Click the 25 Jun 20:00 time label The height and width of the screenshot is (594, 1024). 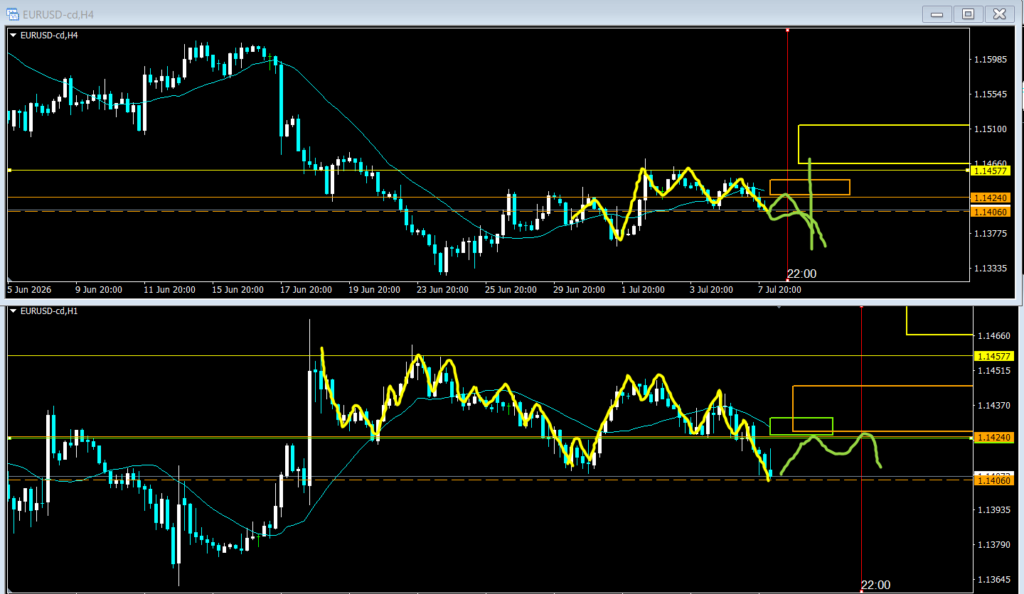coord(511,290)
